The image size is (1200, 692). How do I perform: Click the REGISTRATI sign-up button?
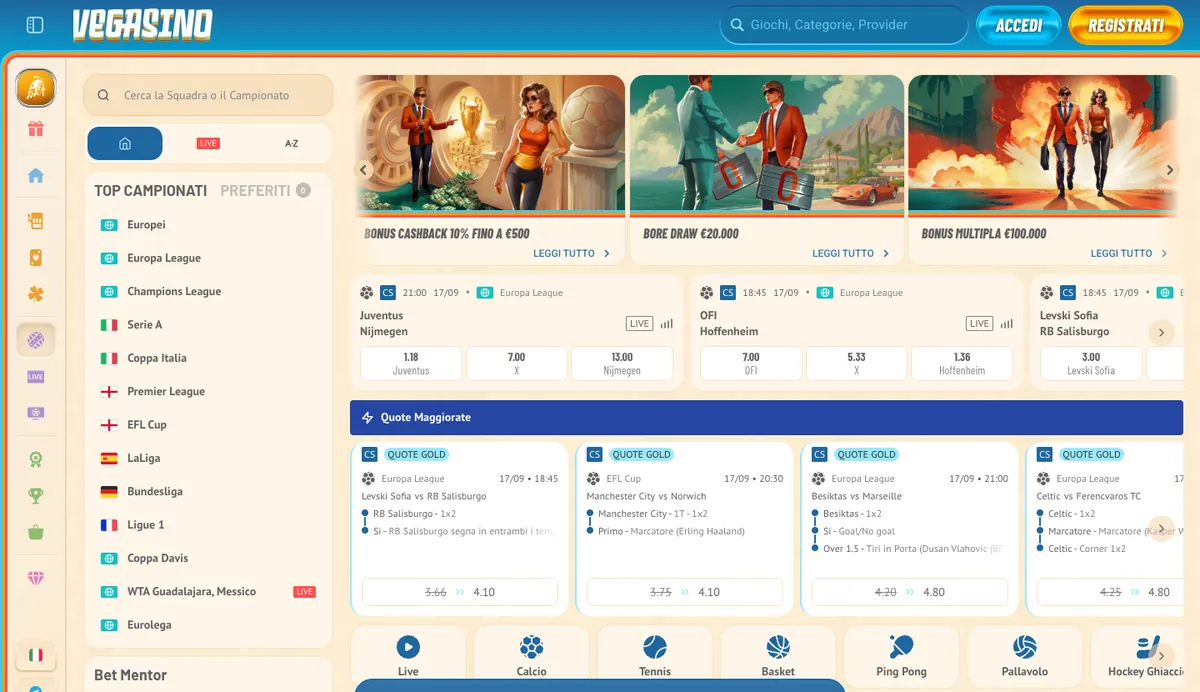(x=1126, y=26)
